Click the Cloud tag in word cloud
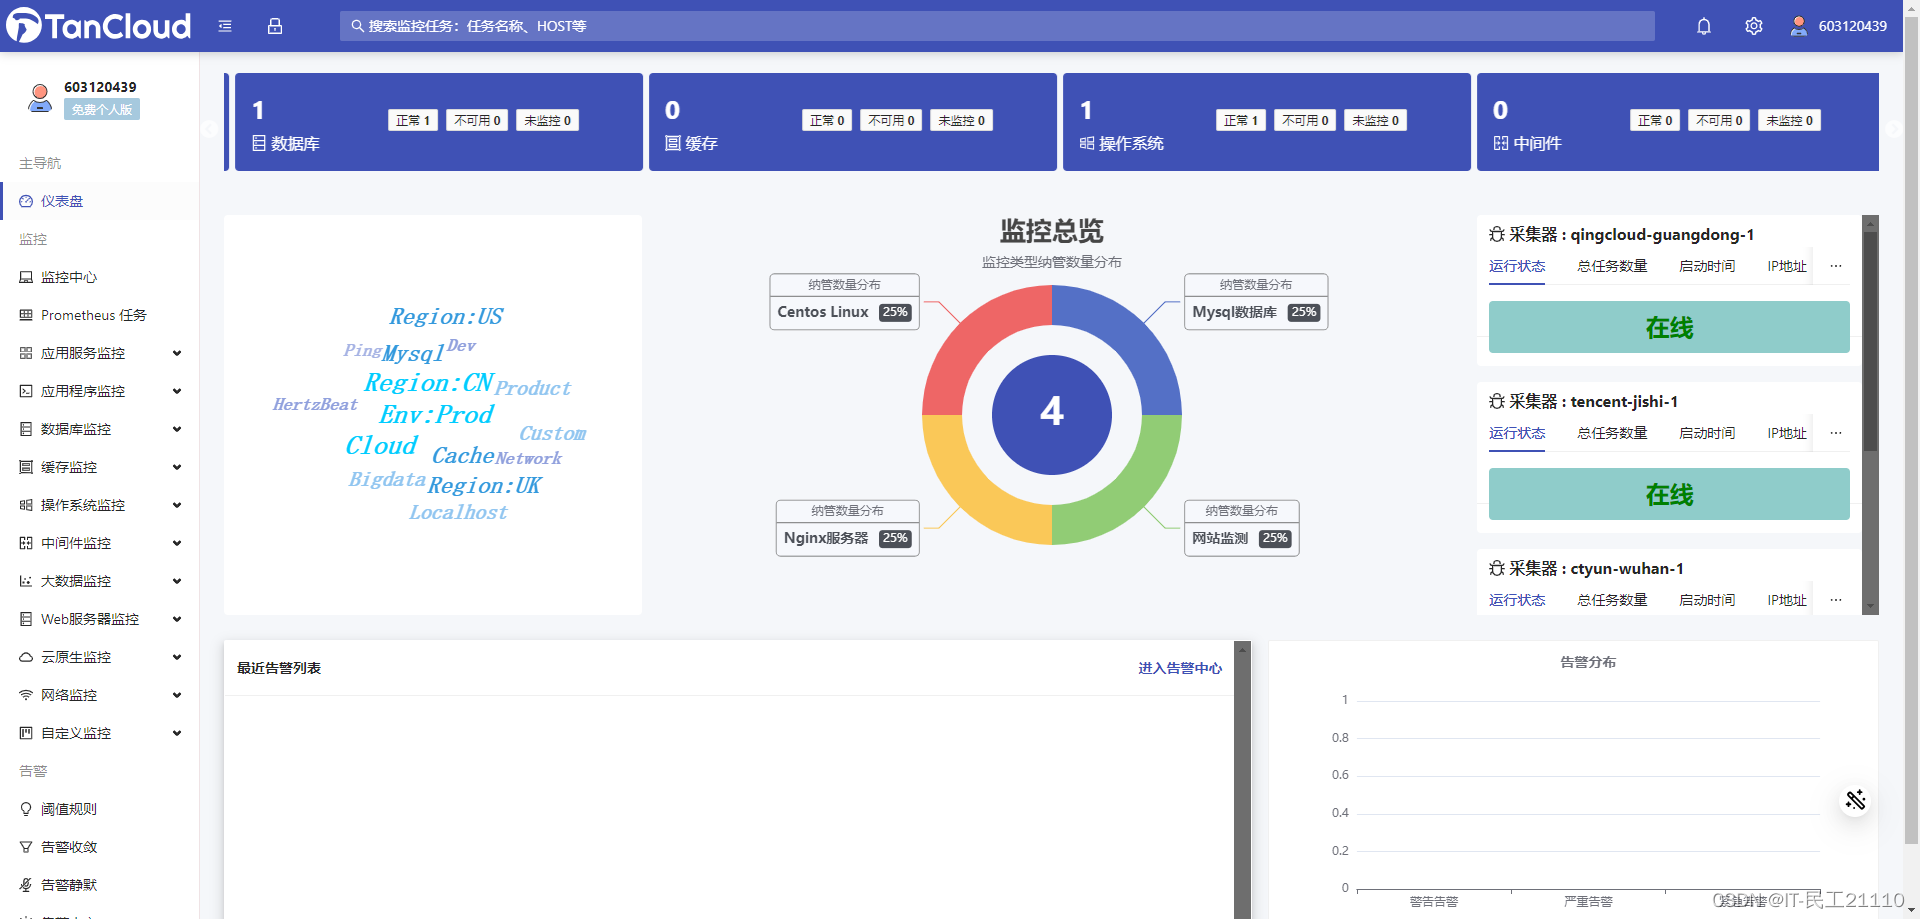The width and height of the screenshot is (1920, 919). 381,446
